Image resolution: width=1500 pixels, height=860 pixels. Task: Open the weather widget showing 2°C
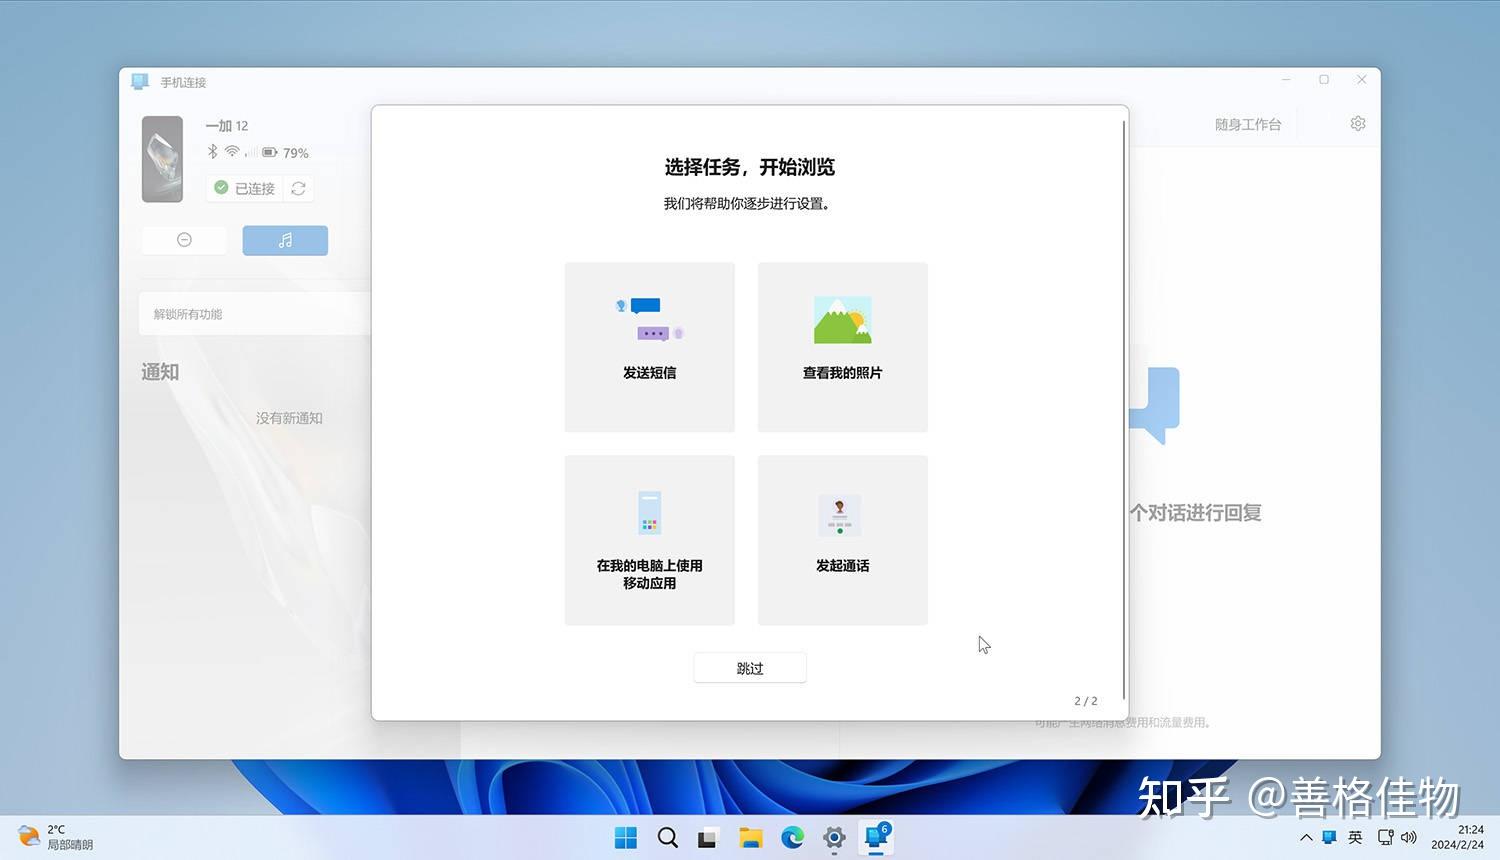[x=56, y=837]
